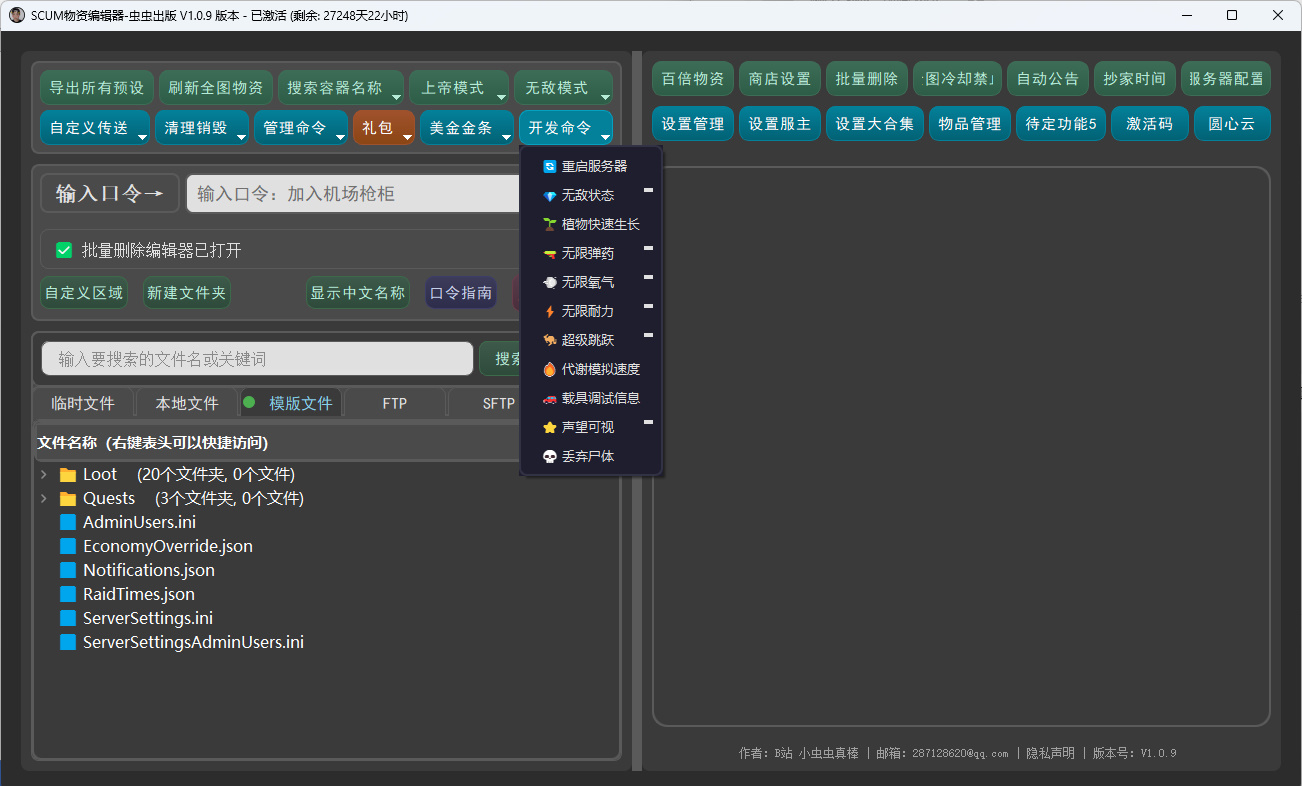Toggle the 无限耐力 switch indicator
The height and width of the screenshot is (786, 1302).
(648, 305)
